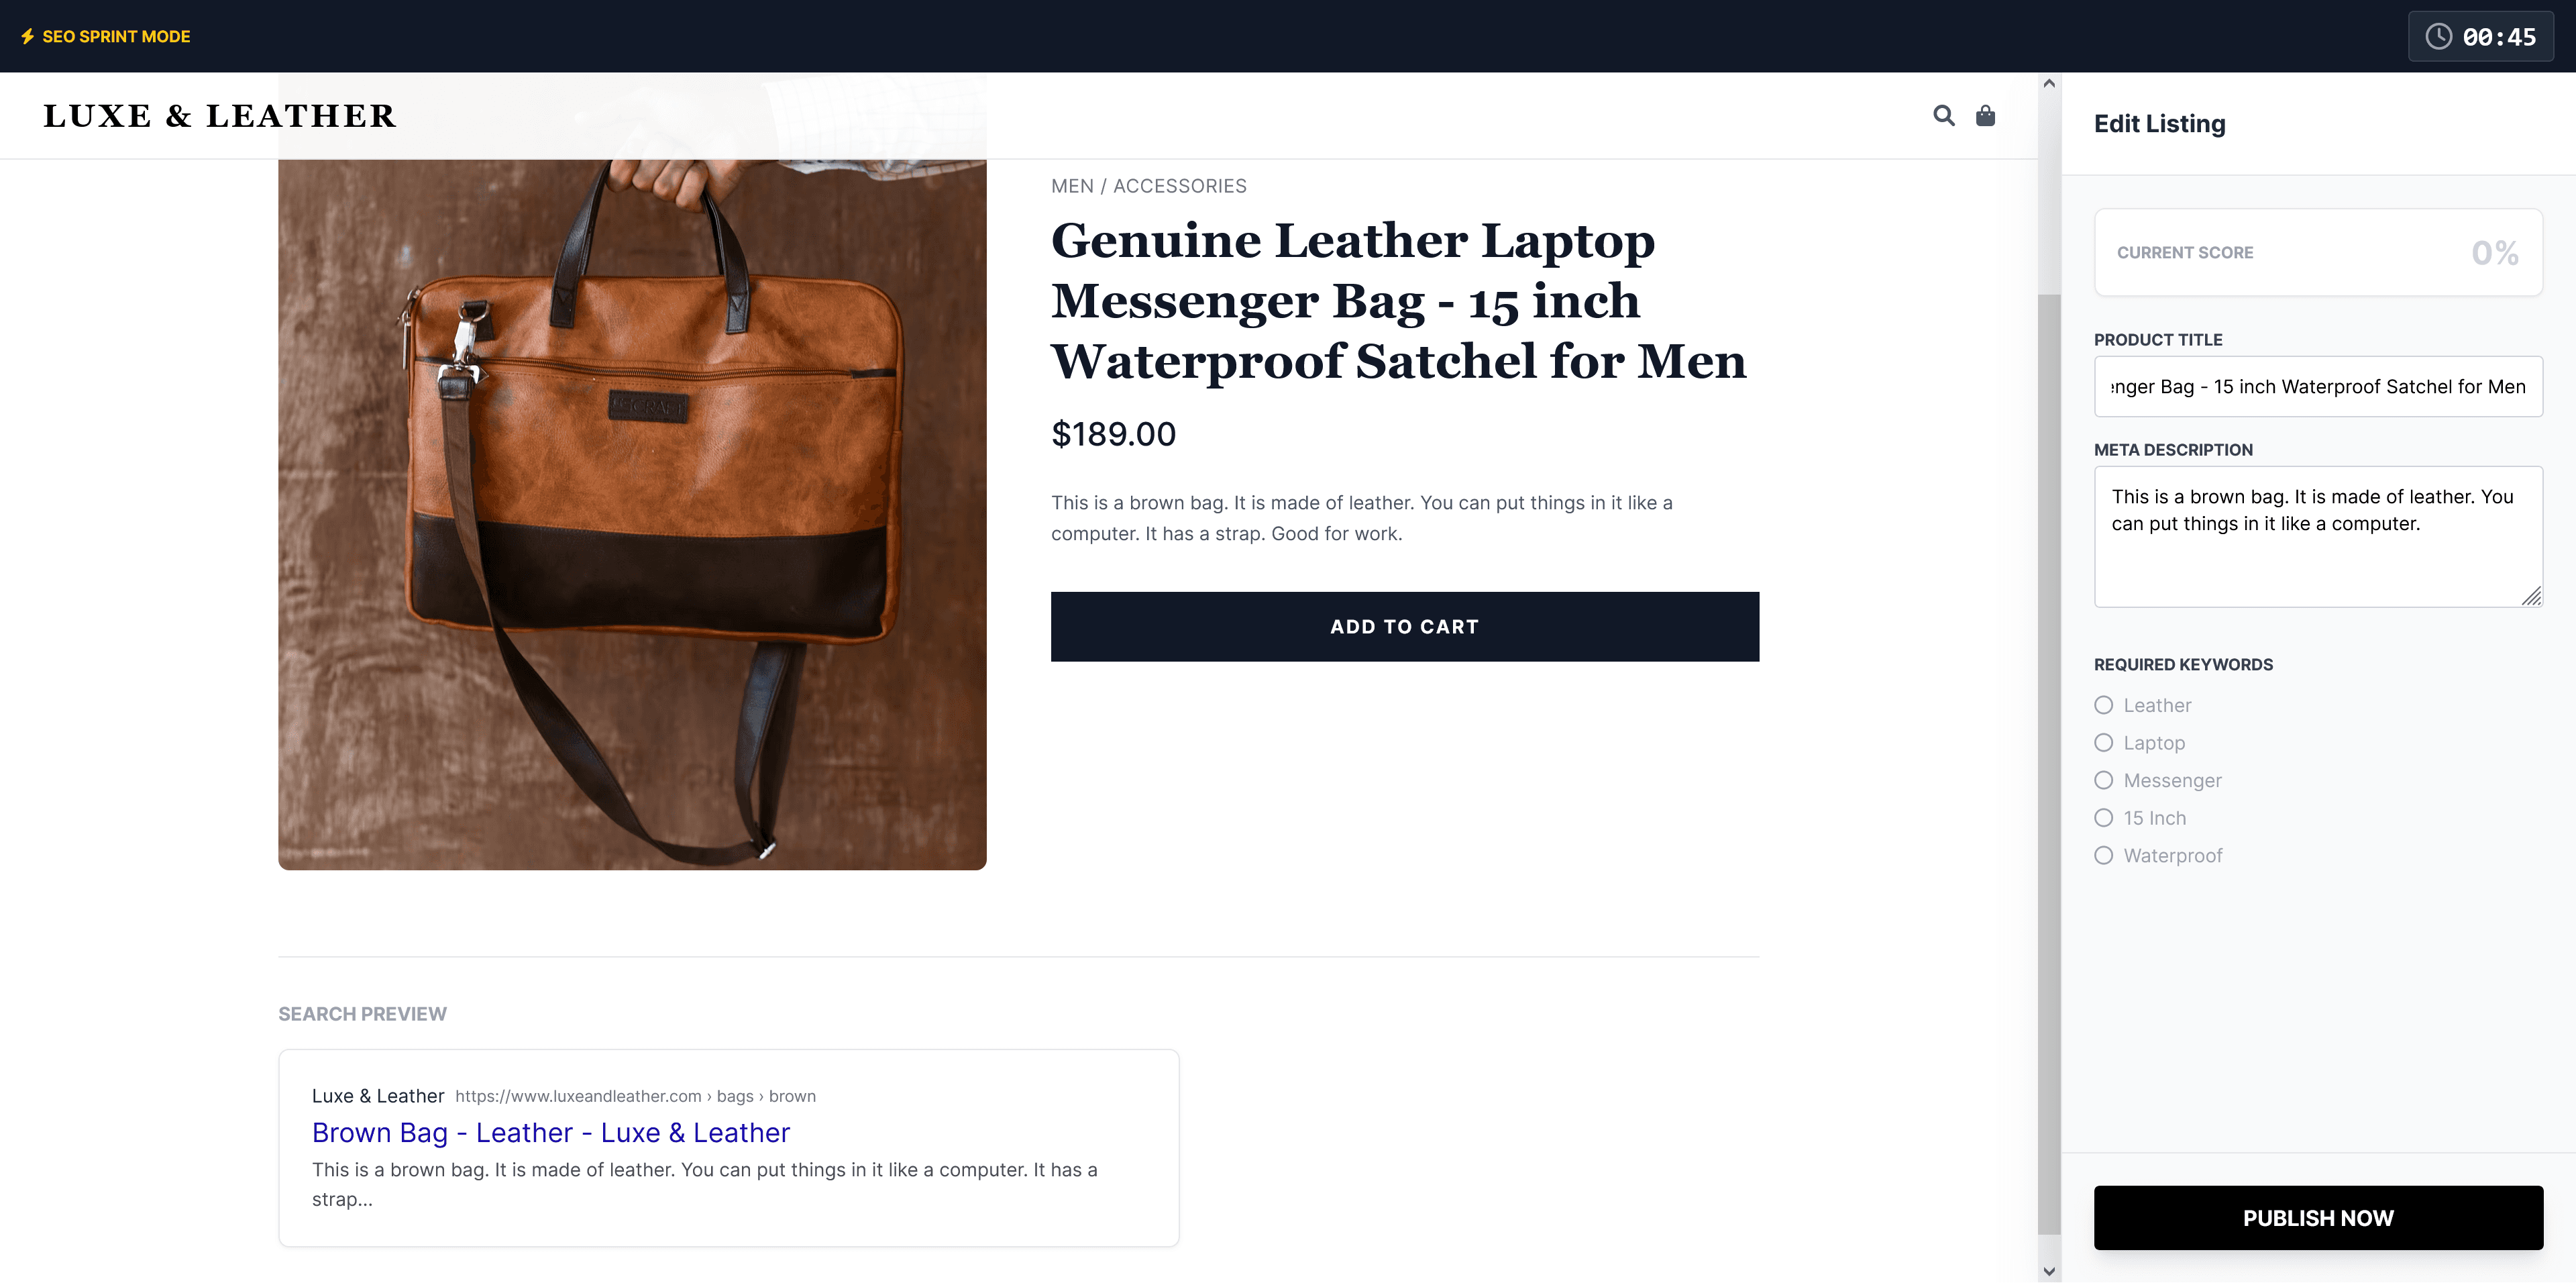The height and width of the screenshot is (1283, 2576).
Task: Open the shopping bag cart icon
Action: (x=1985, y=115)
